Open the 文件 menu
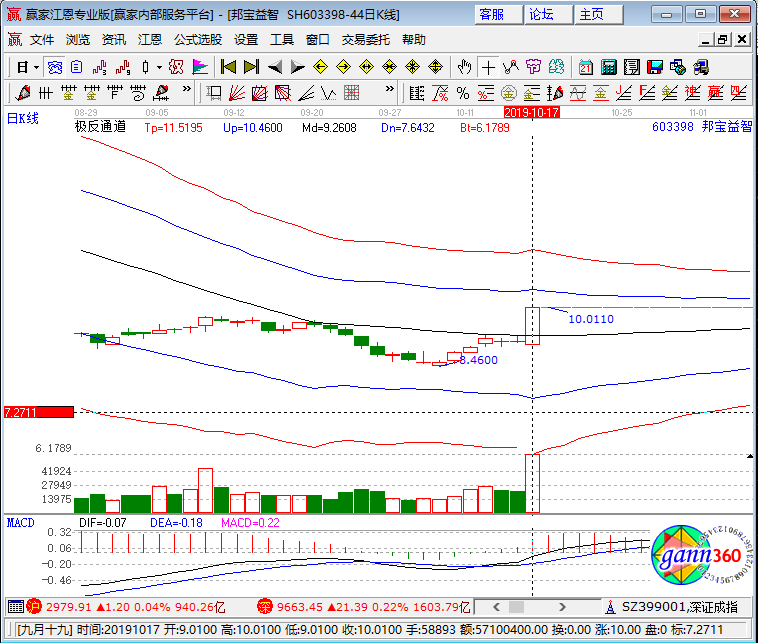Image resolution: width=758 pixels, height=643 pixels. point(42,40)
